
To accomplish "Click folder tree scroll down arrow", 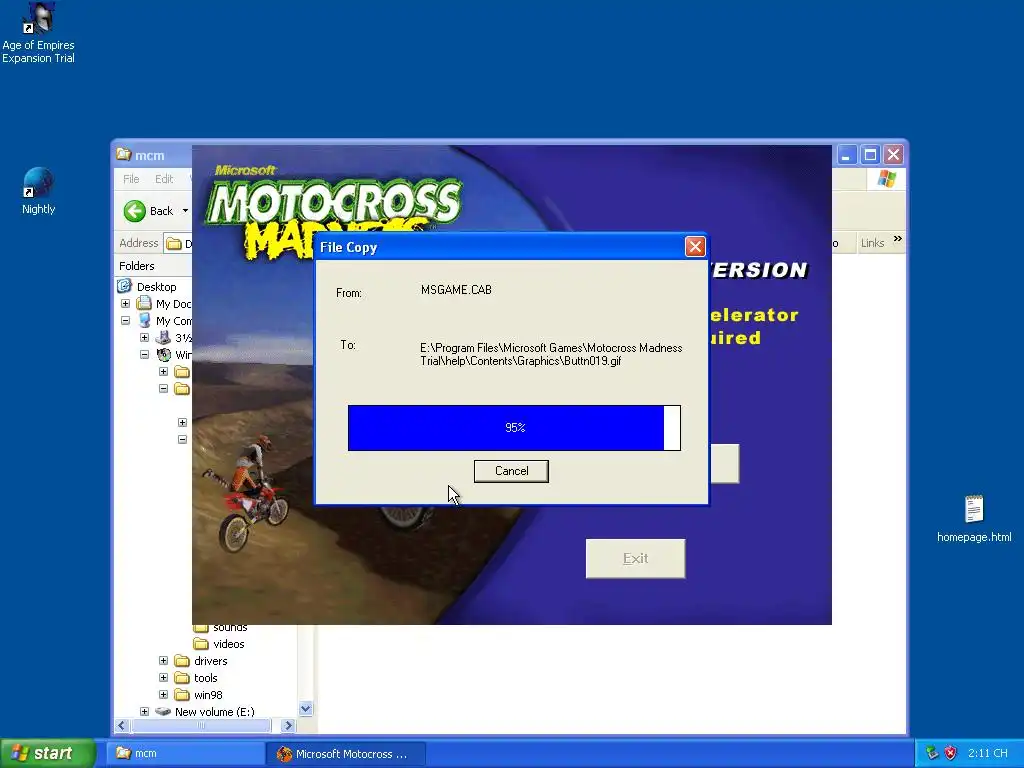I will click(305, 709).
